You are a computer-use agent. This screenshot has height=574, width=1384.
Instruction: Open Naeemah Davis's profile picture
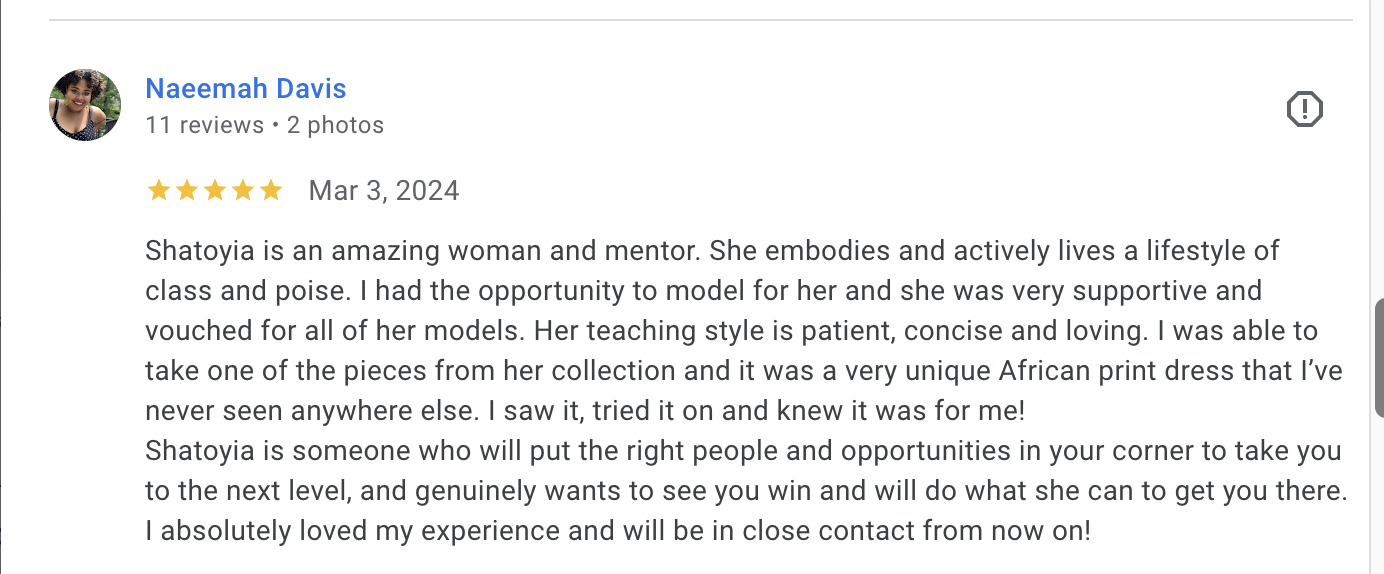(85, 105)
